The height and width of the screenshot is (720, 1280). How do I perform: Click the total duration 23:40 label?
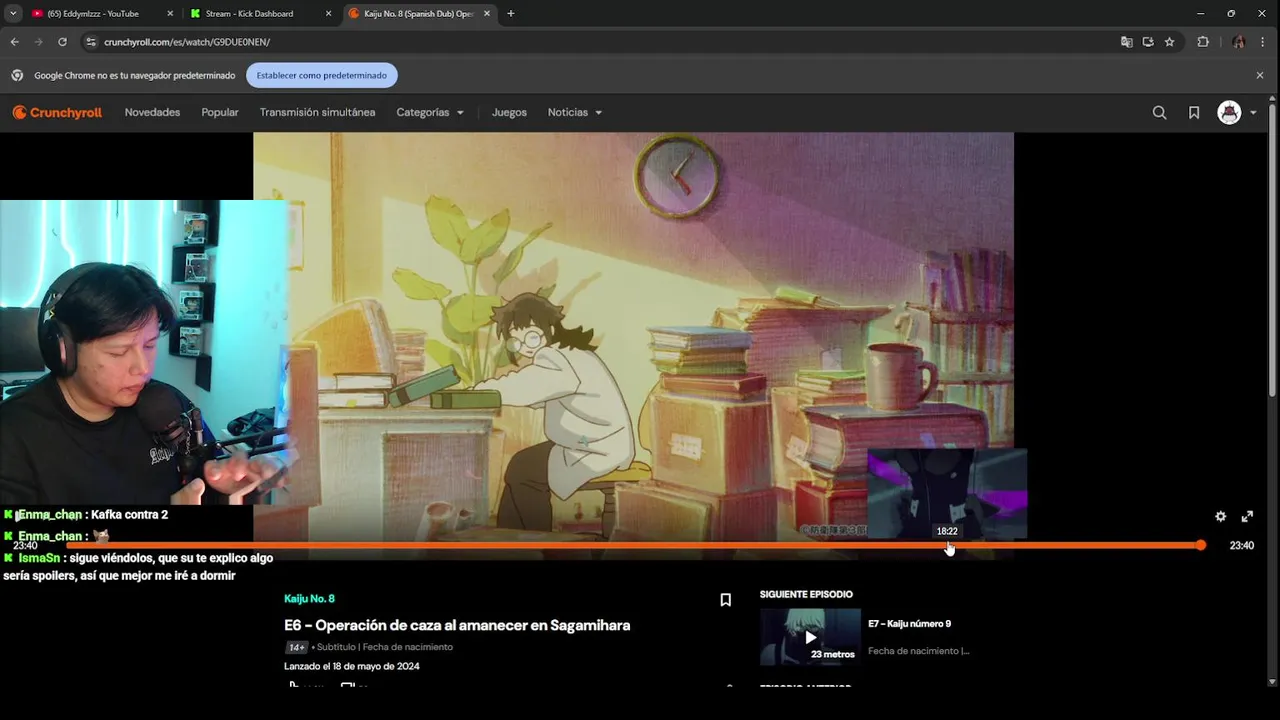[1241, 546]
